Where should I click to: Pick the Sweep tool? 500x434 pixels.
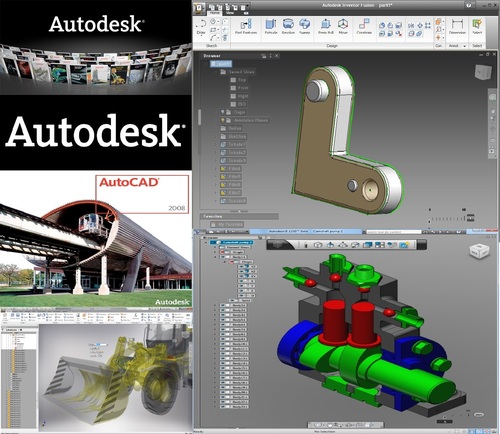point(304,26)
